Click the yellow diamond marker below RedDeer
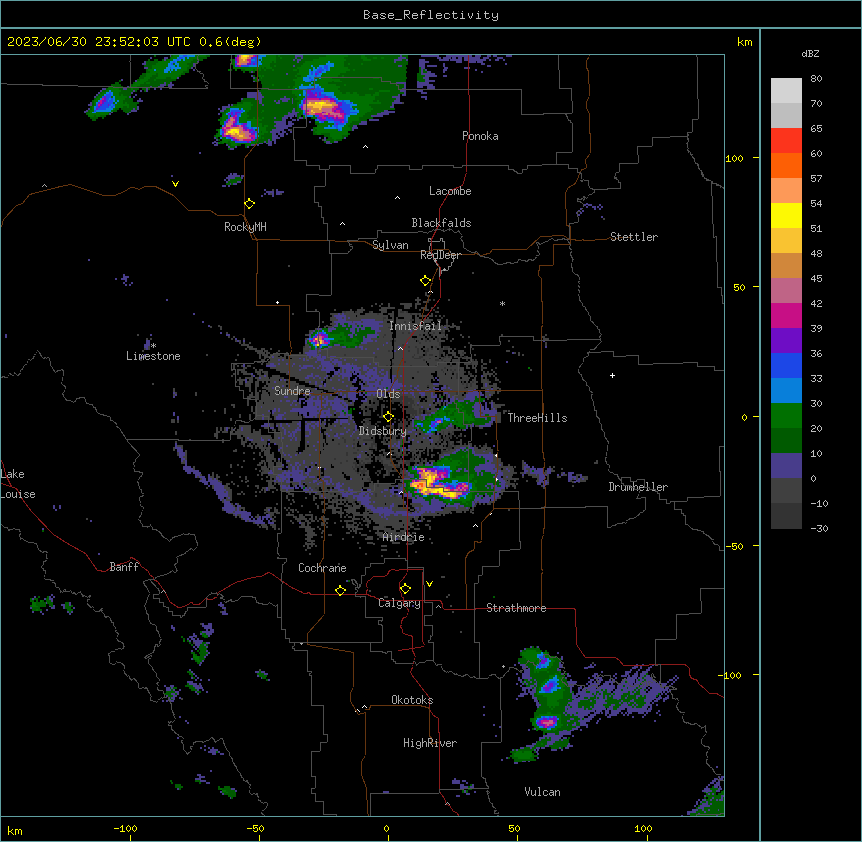 click(425, 280)
